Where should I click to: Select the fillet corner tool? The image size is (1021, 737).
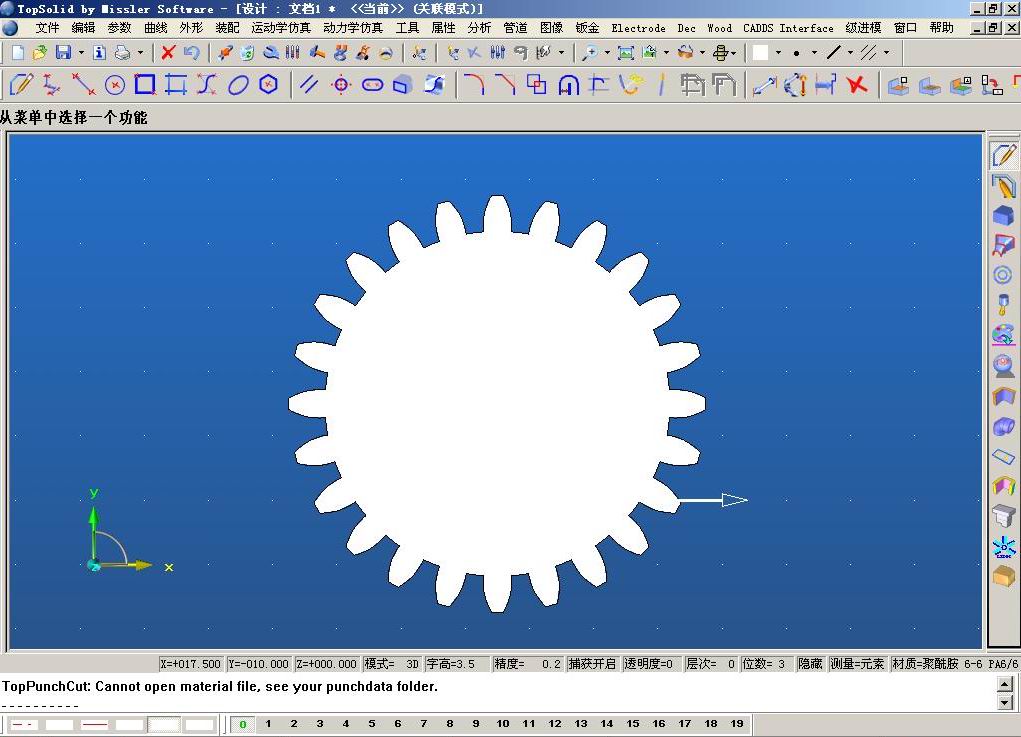point(474,85)
